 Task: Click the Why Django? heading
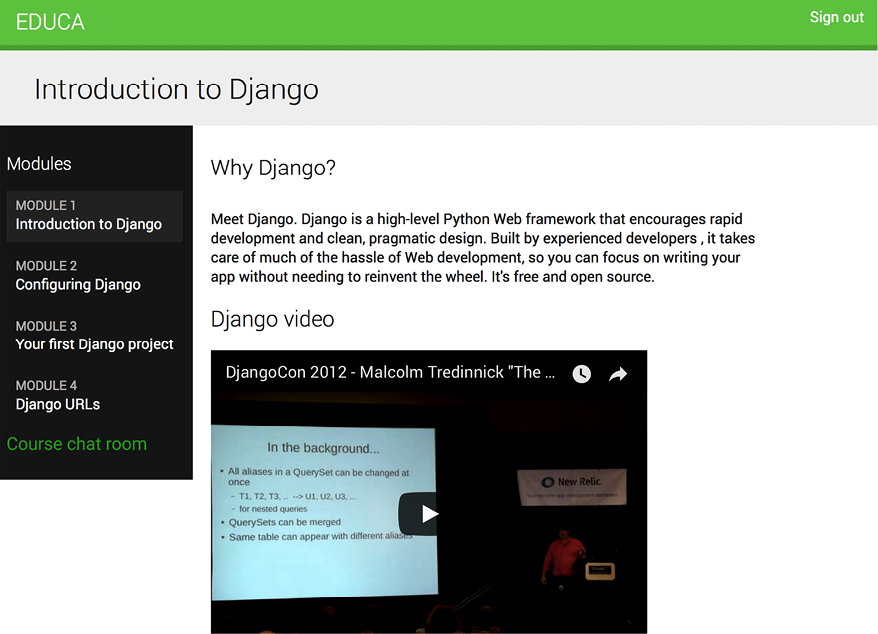point(273,168)
